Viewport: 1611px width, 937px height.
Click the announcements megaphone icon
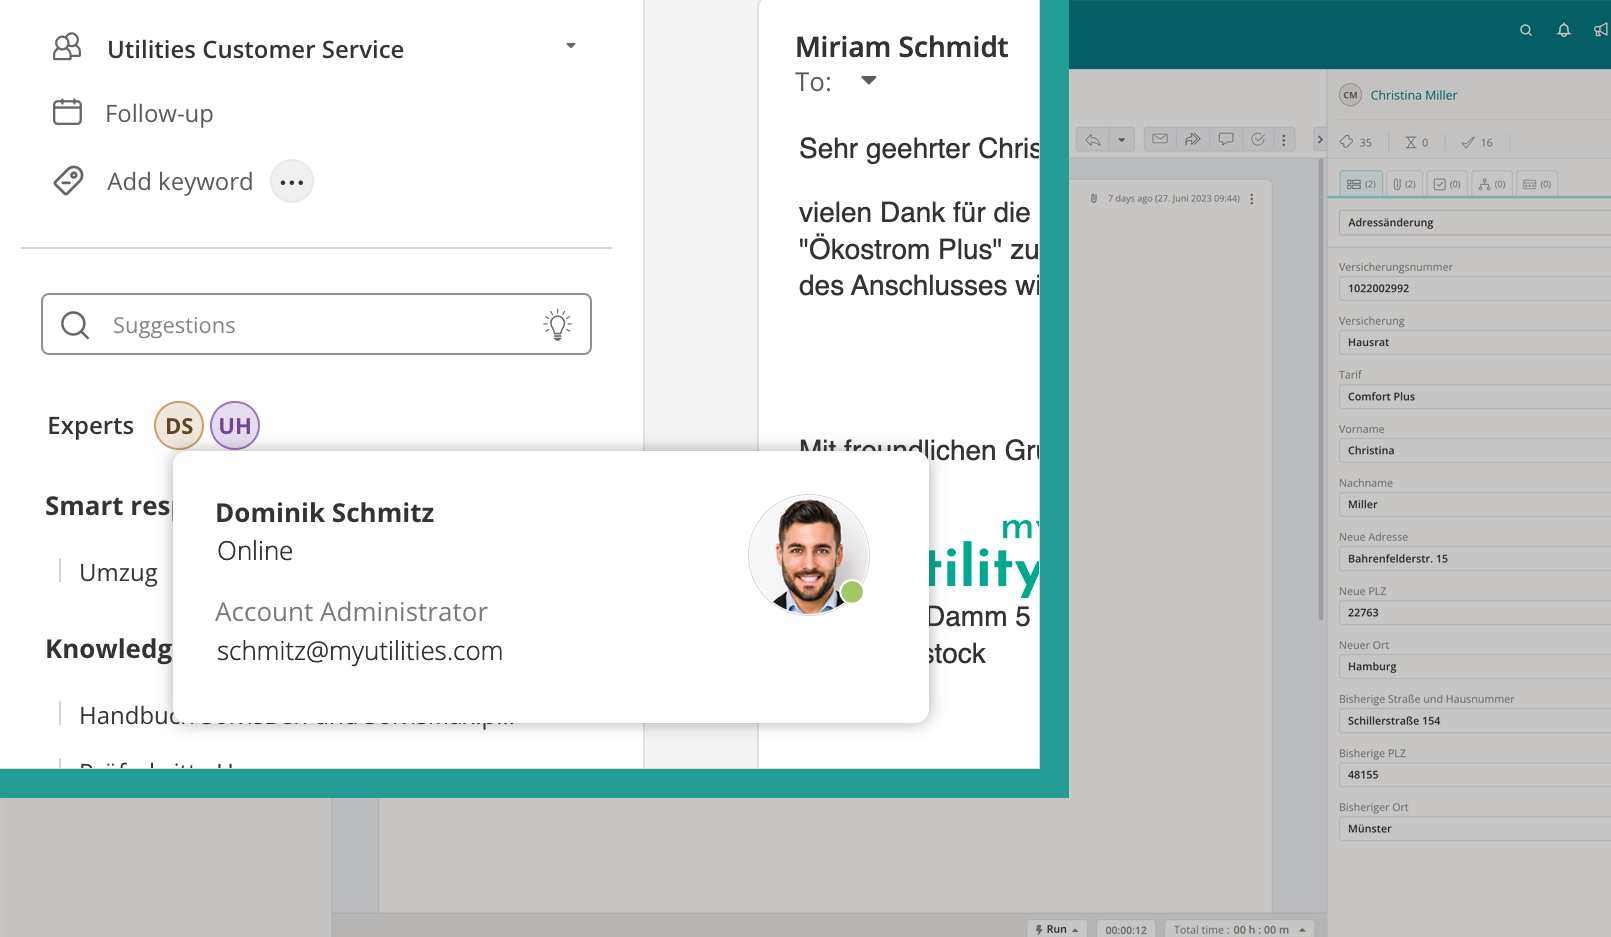1602,30
